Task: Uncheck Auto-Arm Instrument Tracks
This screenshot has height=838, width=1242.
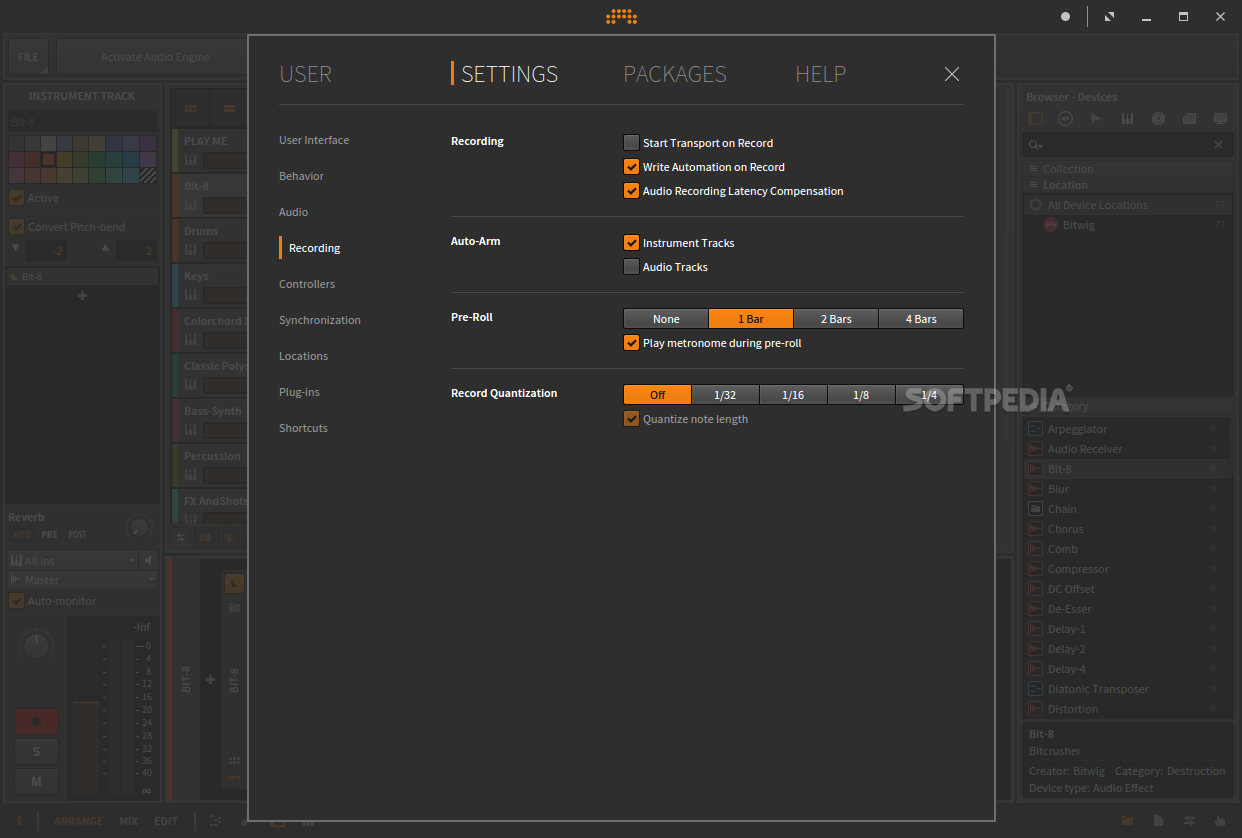Action: point(631,243)
